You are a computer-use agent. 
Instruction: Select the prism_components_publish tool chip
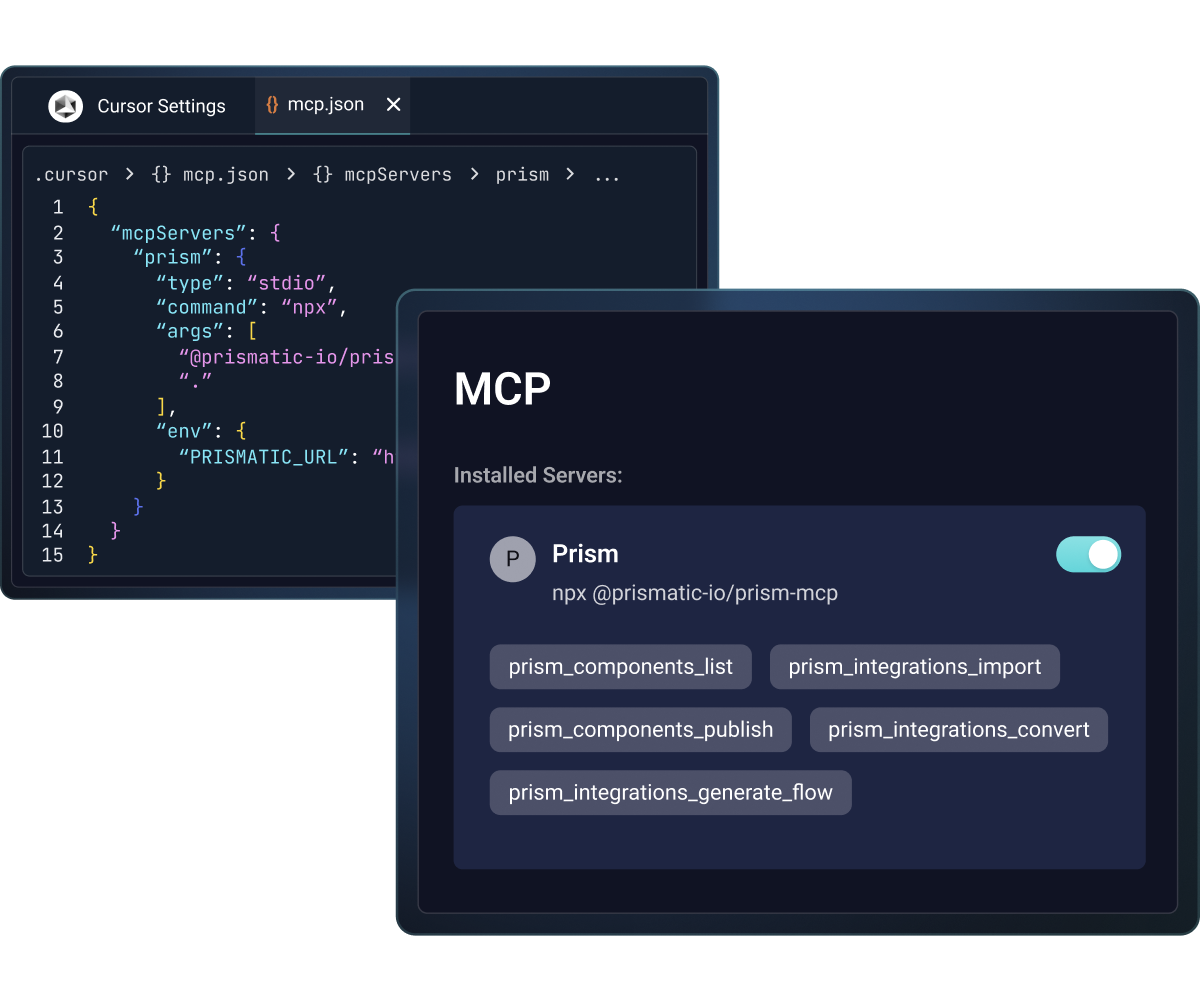point(641,730)
